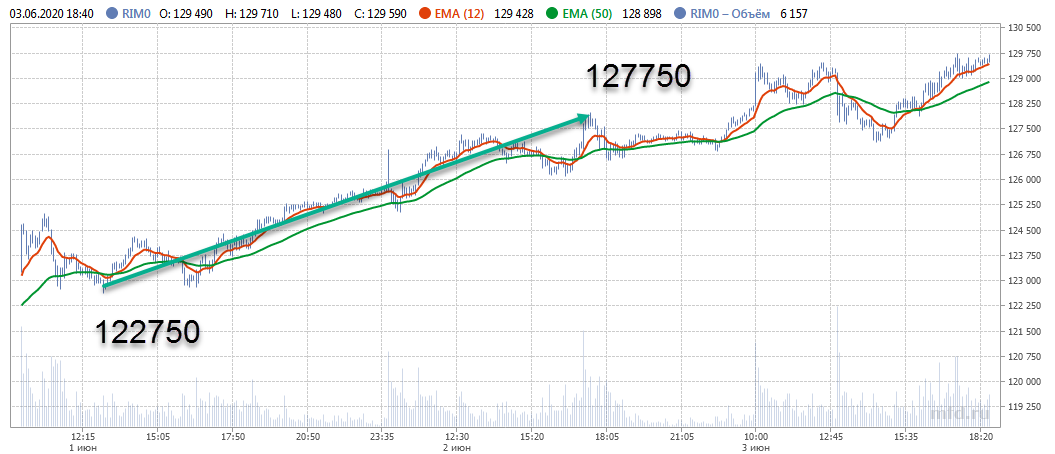The height and width of the screenshot is (454, 1055).
Task: Click the blue RIM0 – Объём legend dot
Action: point(680,14)
